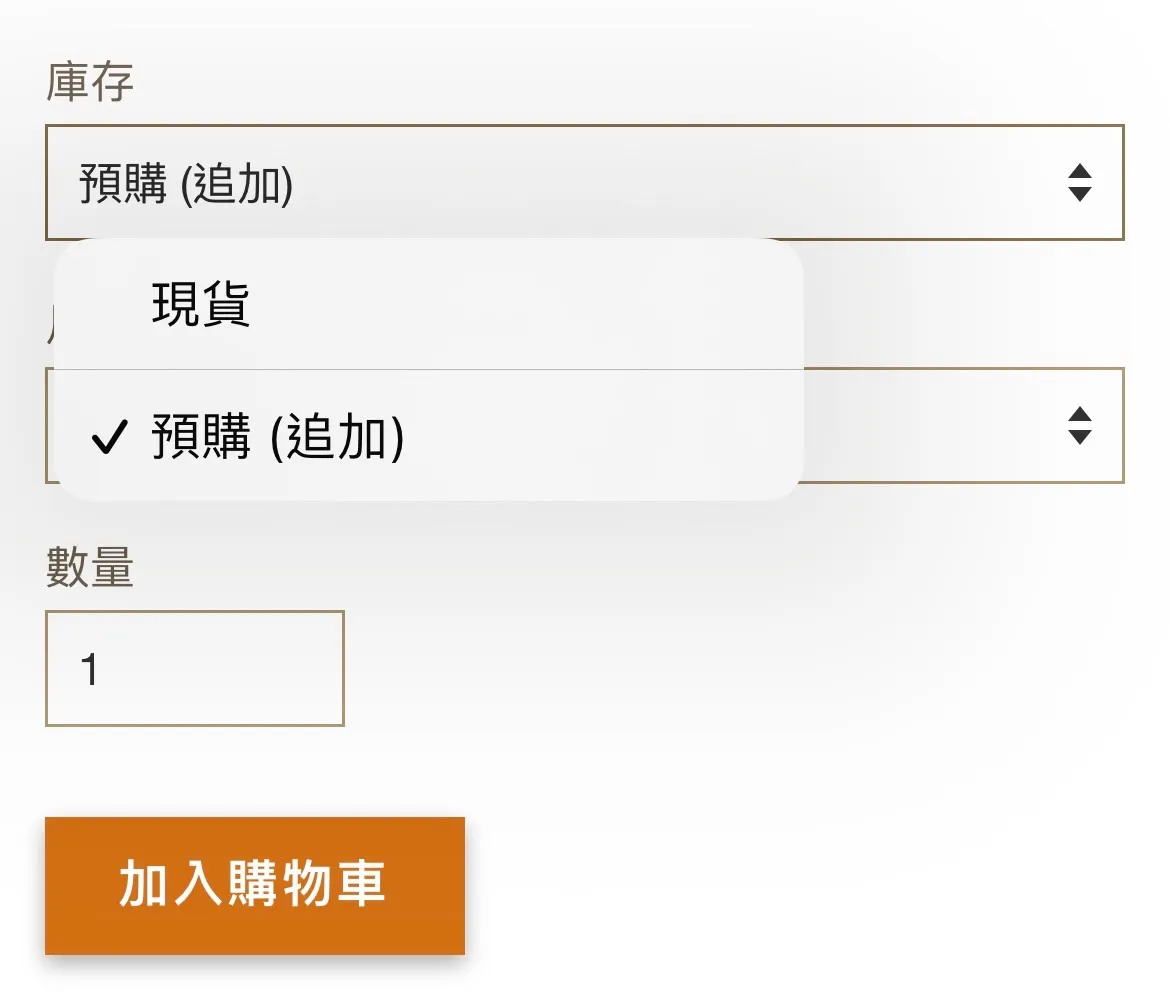Viewport: 1170px width, 1006px height.
Task: Click the down triangle on second selector
Action: [x=1079, y=437]
